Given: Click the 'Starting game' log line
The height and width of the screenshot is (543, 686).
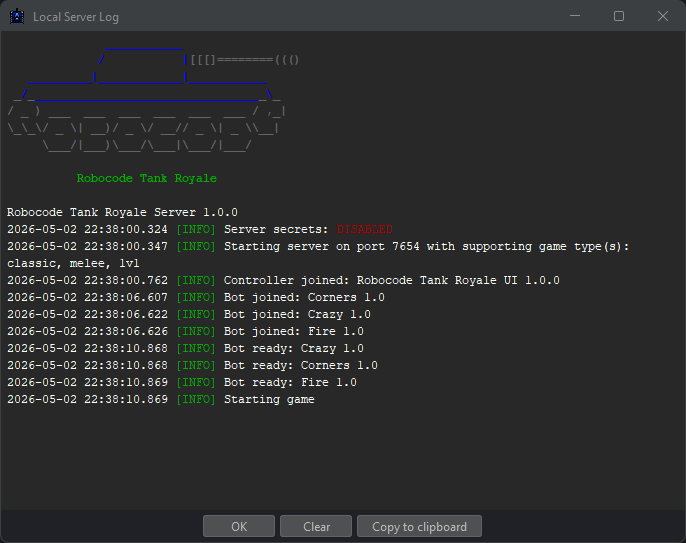Looking at the screenshot, I should pos(161,399).
